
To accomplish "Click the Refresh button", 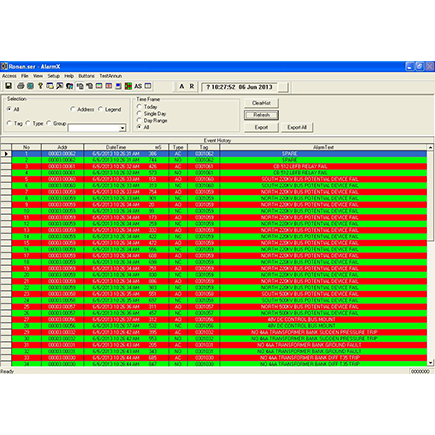I will pyautogui.click(x=261, y=115).
